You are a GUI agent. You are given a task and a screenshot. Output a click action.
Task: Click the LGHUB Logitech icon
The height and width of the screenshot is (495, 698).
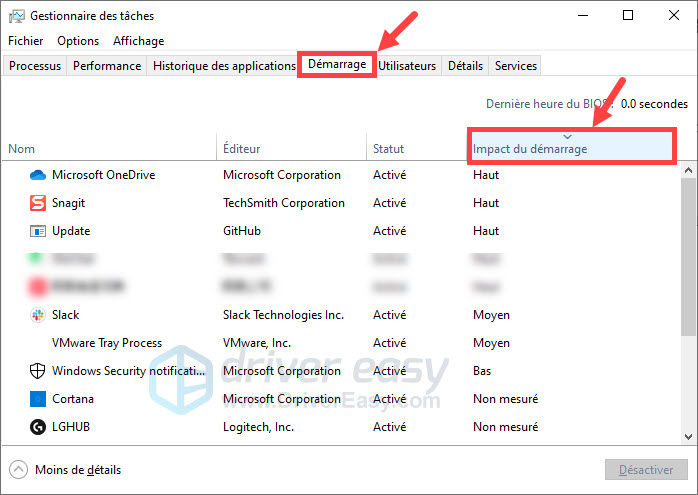[38, 427]
